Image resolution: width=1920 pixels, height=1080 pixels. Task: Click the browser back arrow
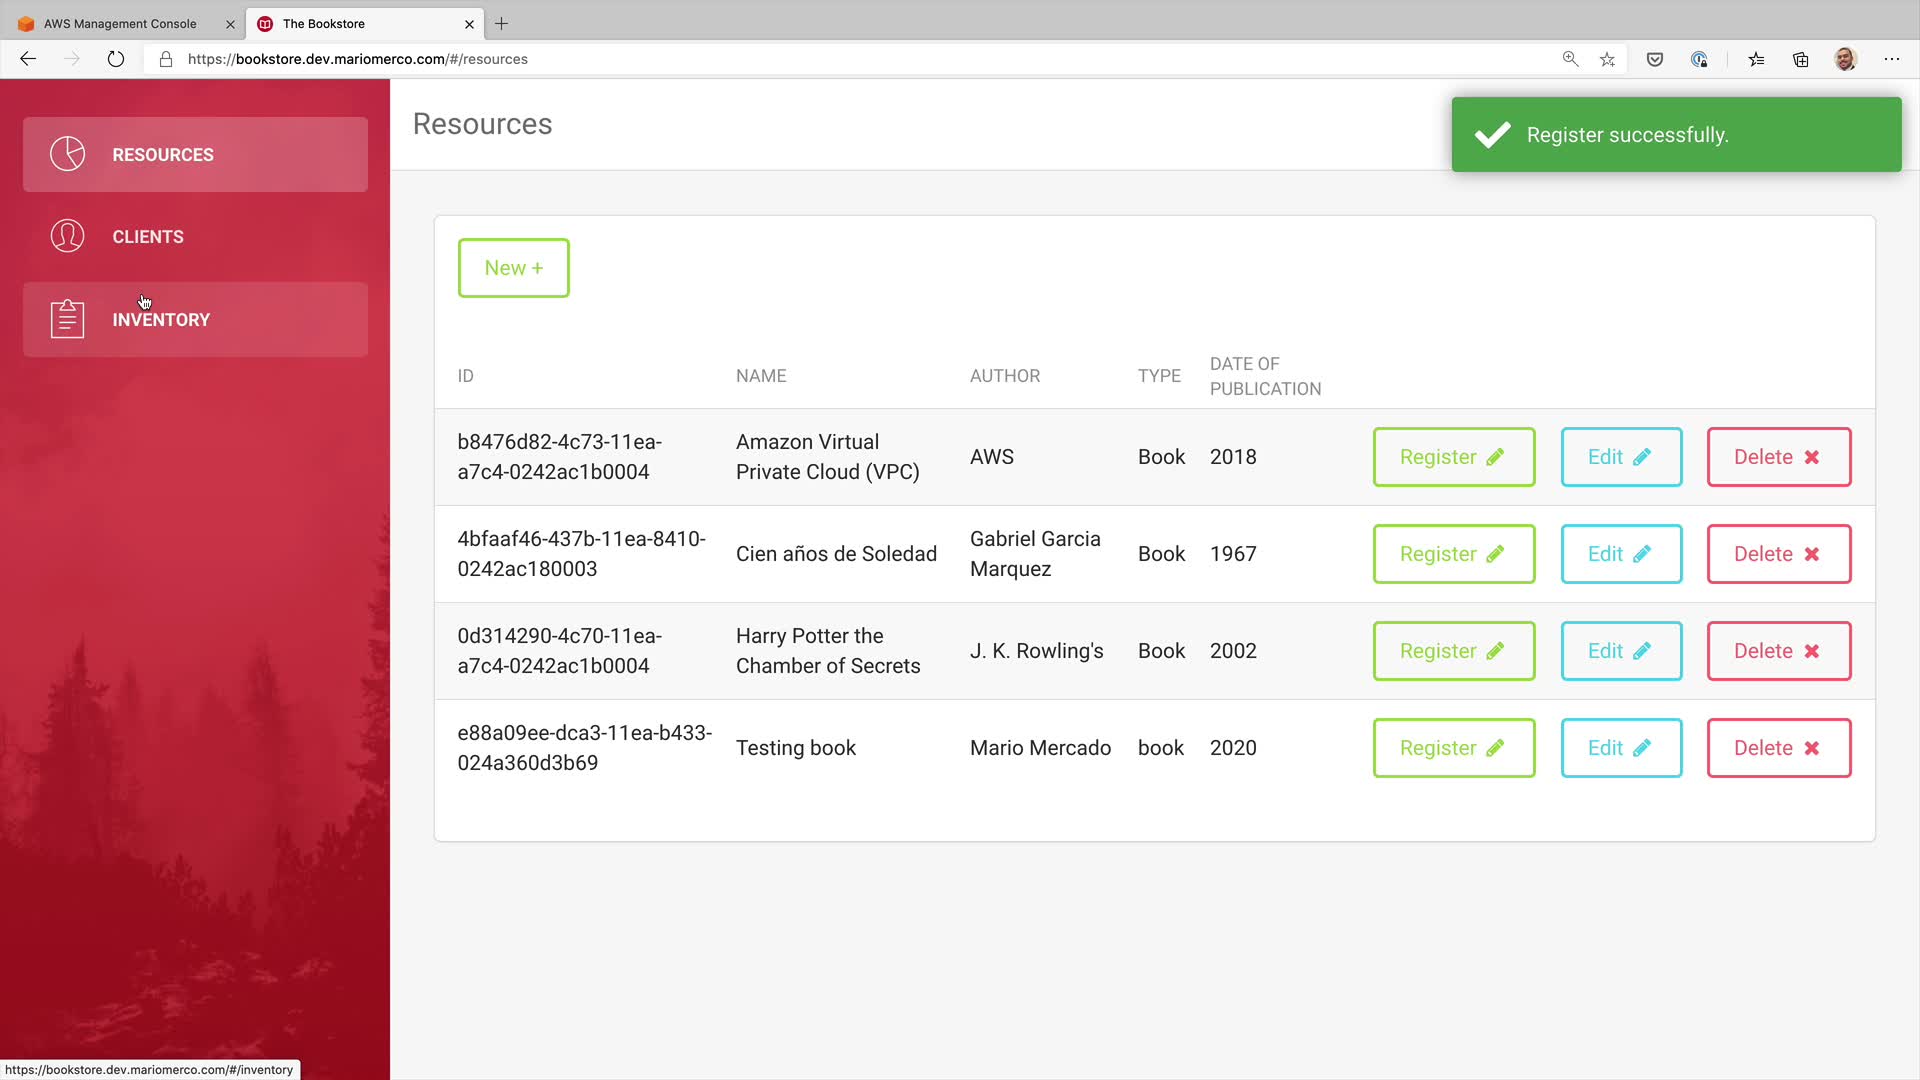[x=28, y=59]
